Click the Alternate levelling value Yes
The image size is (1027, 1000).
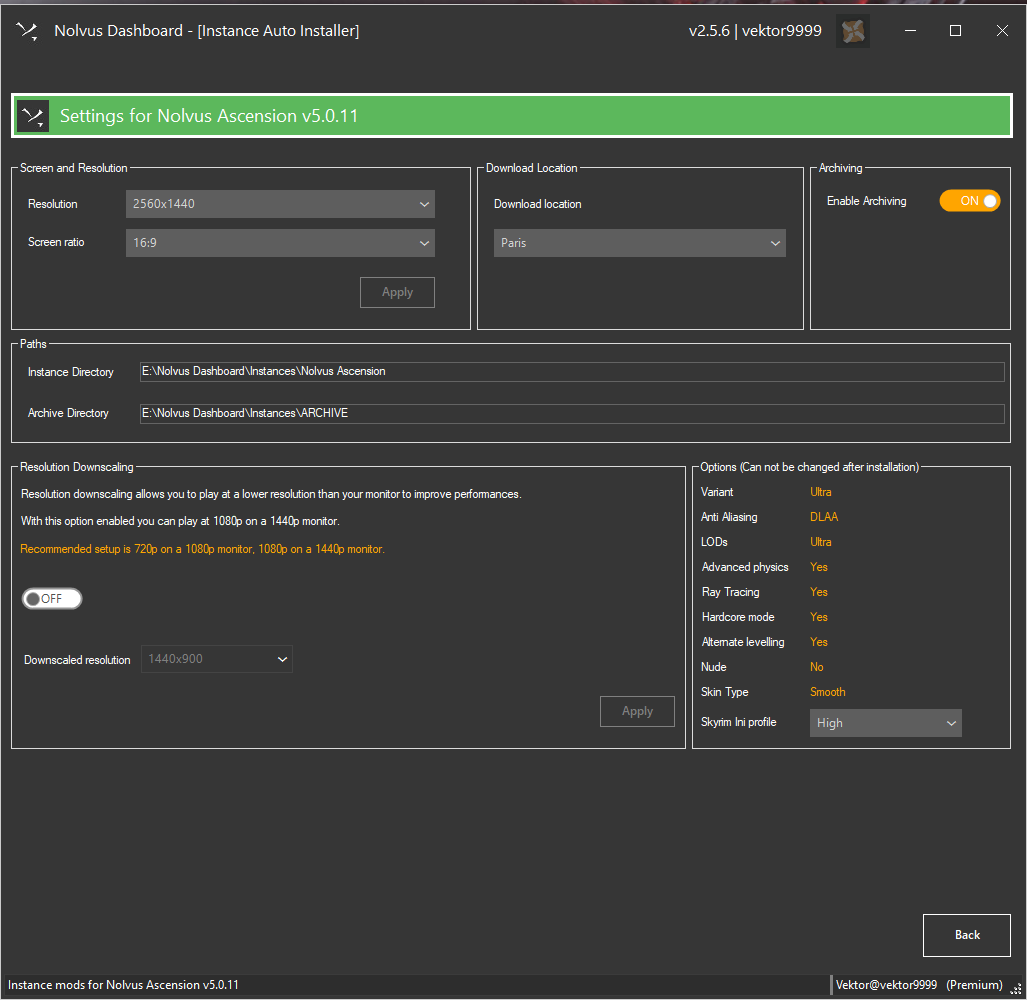tap(819, 642)
